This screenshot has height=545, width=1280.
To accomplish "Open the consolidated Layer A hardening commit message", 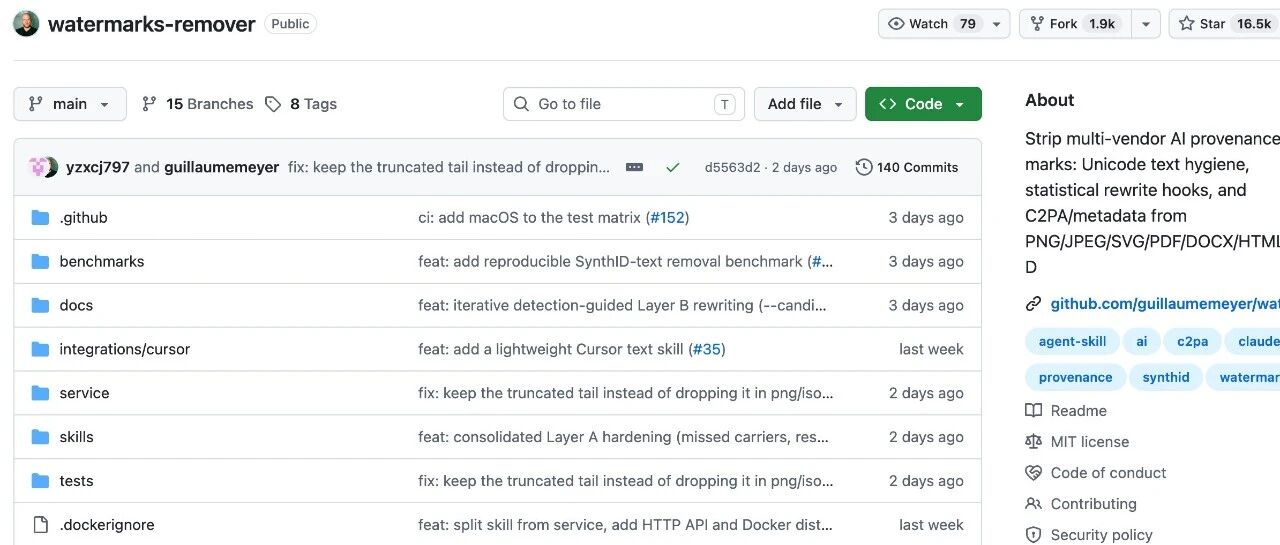I will tap(625, 438).
